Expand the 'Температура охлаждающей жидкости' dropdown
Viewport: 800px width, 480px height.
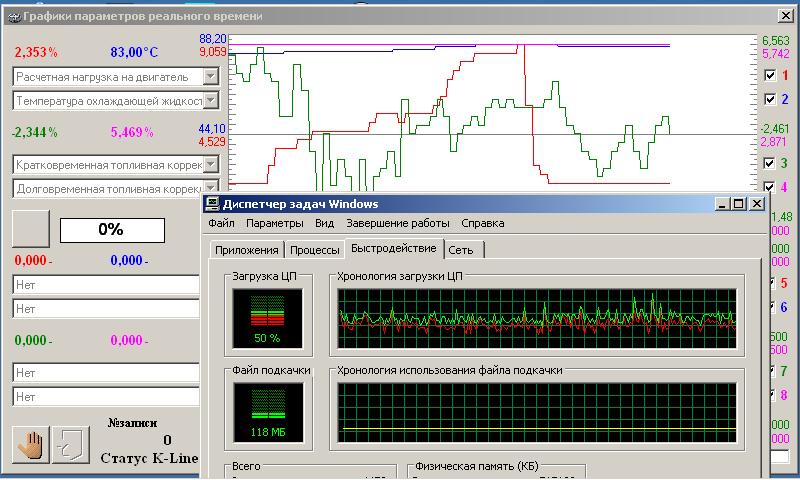click(x=210, y=100)
